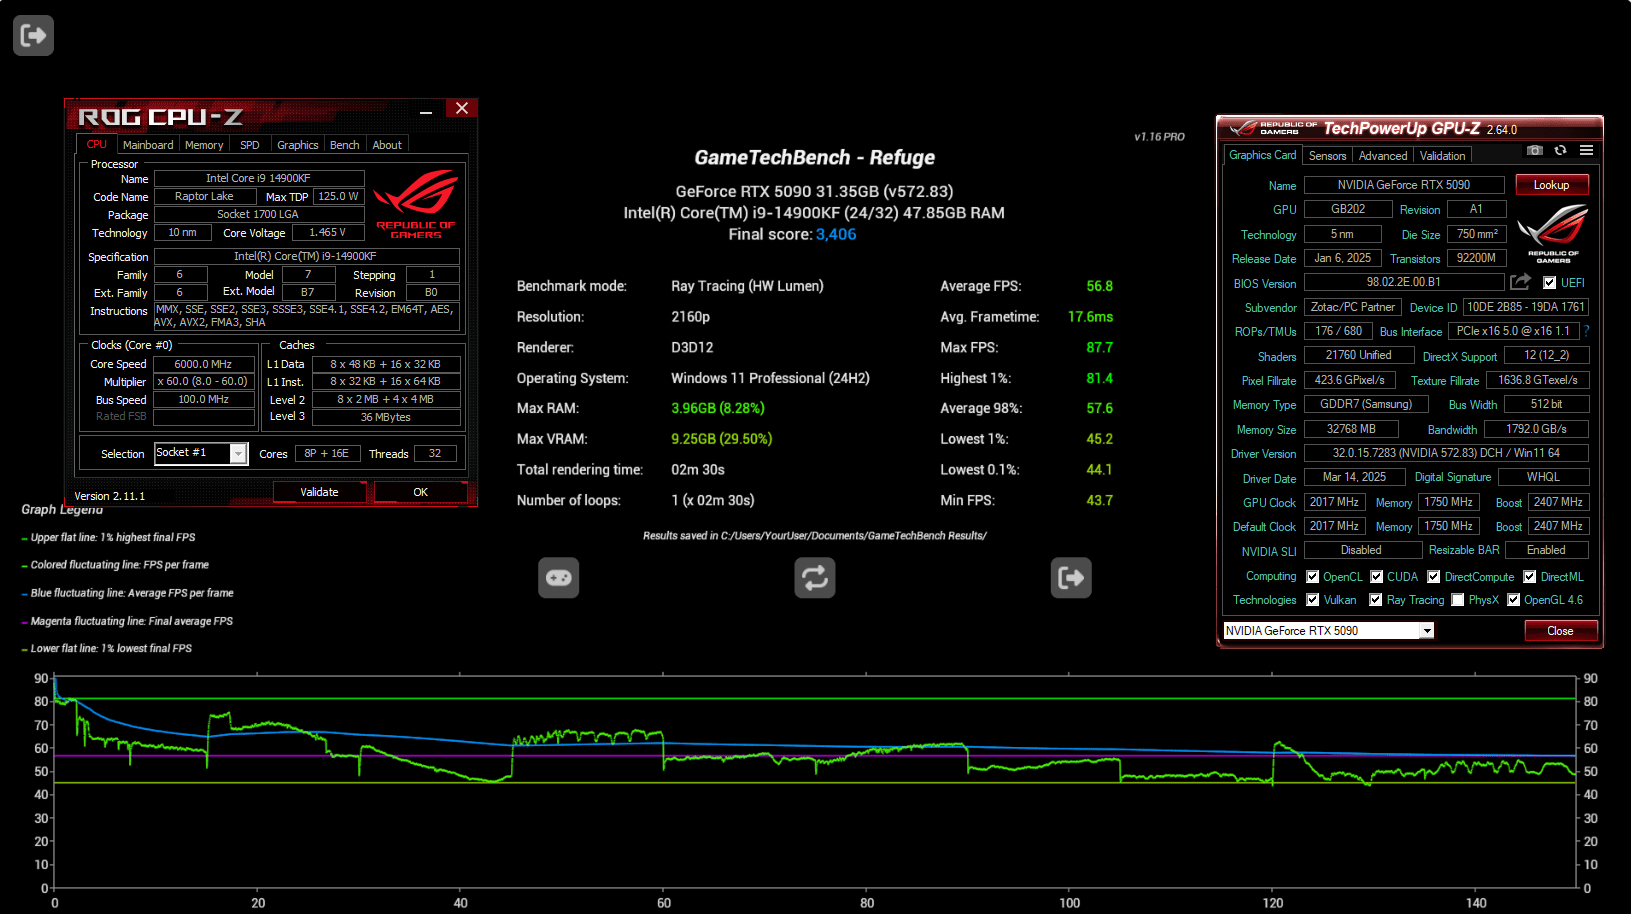Click the Core Speed field '6000.0 MHz'

[x=203, y=365]
